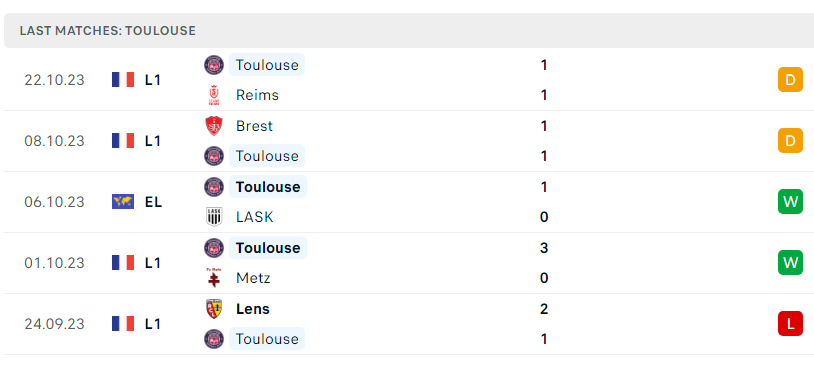
Task: Click Toulouse crest in the Reims match
Action: click(x=214, y=65)
